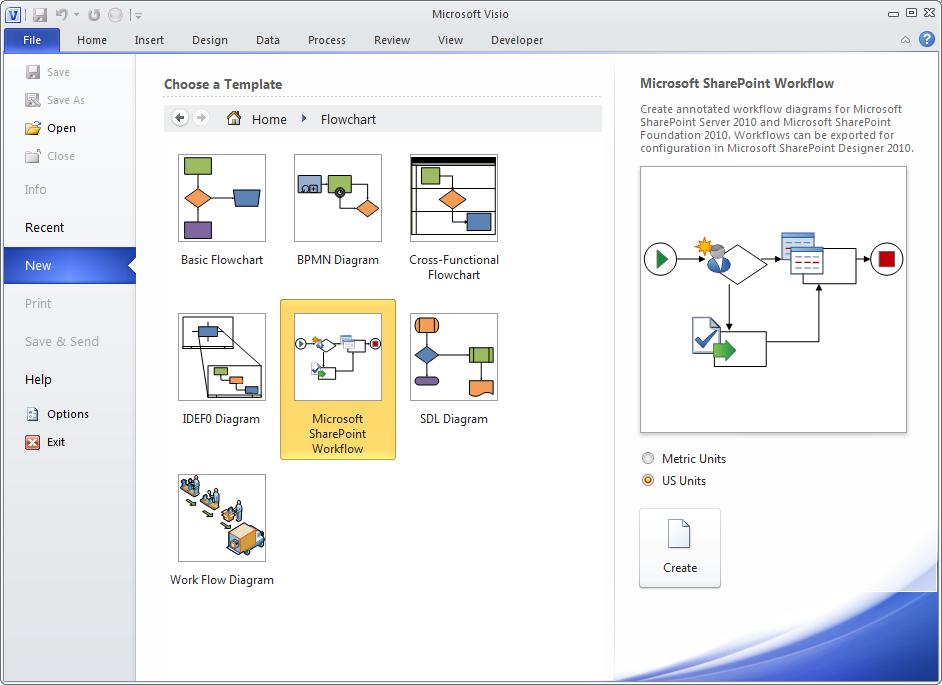Click the Home house icon in breadcrumb
Image resolution: width=942 pixels, height=685 pixels.
point(234,118)
